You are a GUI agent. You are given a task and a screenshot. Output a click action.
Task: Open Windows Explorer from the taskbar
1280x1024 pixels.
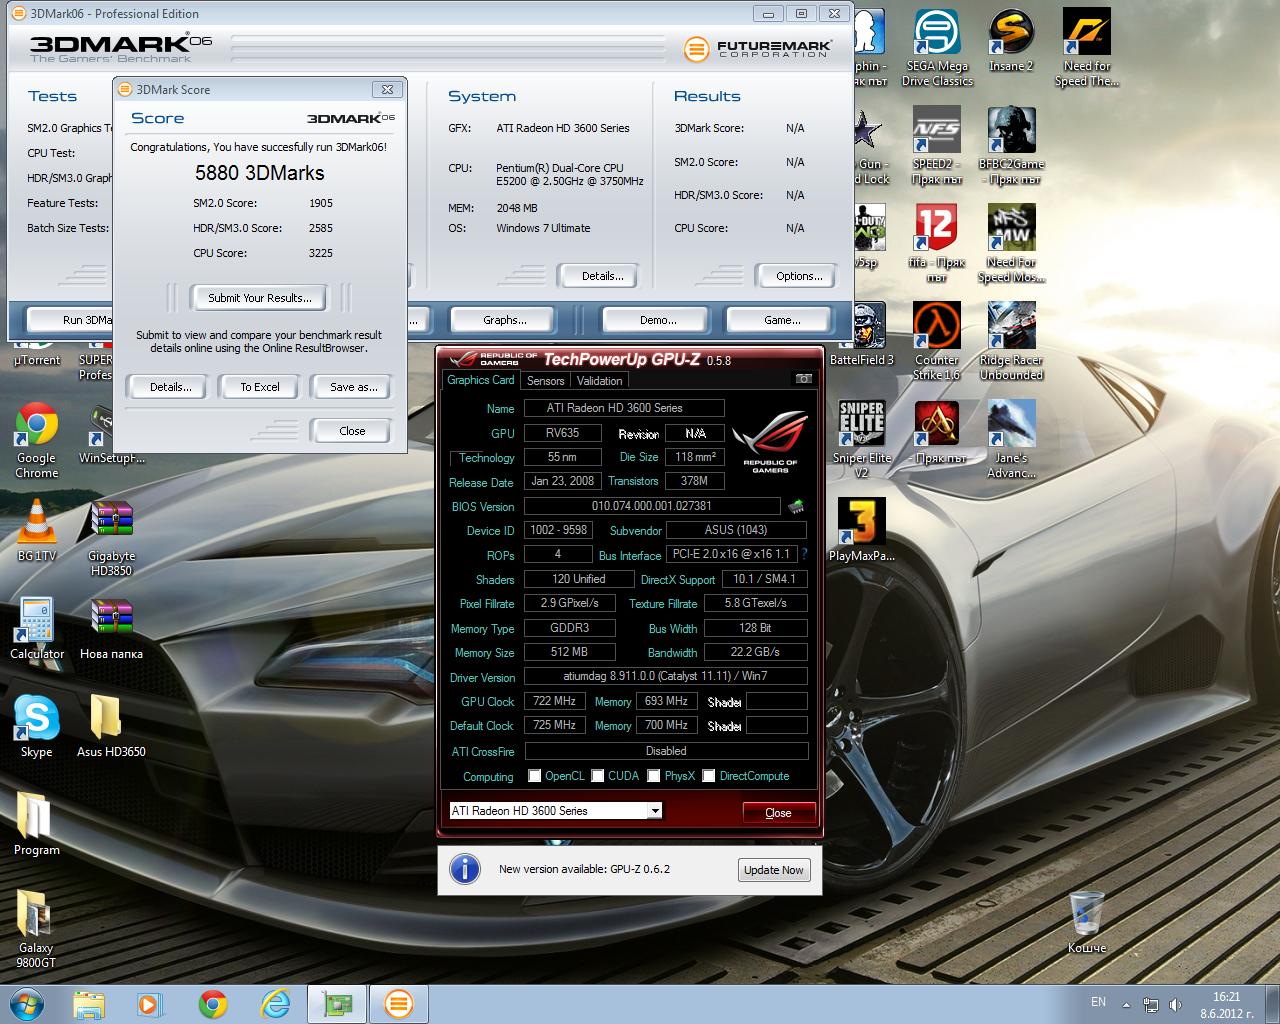click(89, 1004)
